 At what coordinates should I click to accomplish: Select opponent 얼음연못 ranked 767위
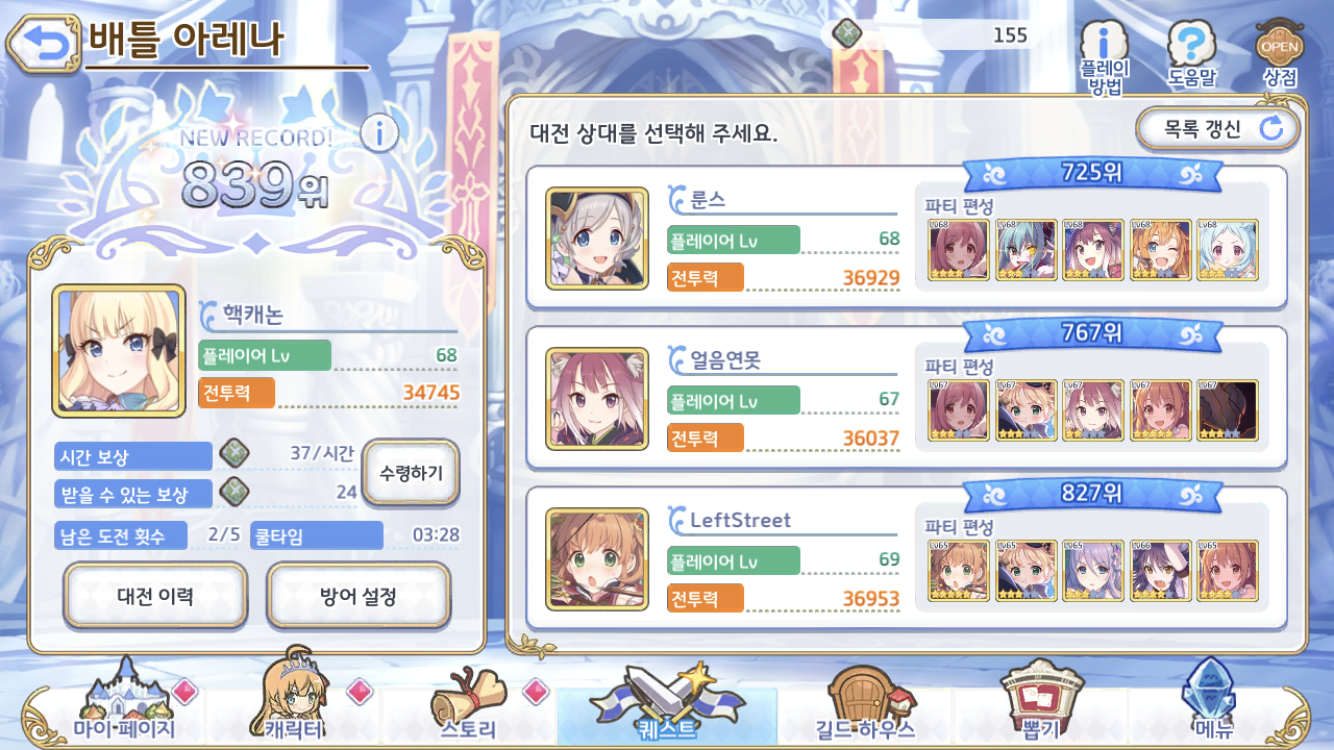point(906,398)
